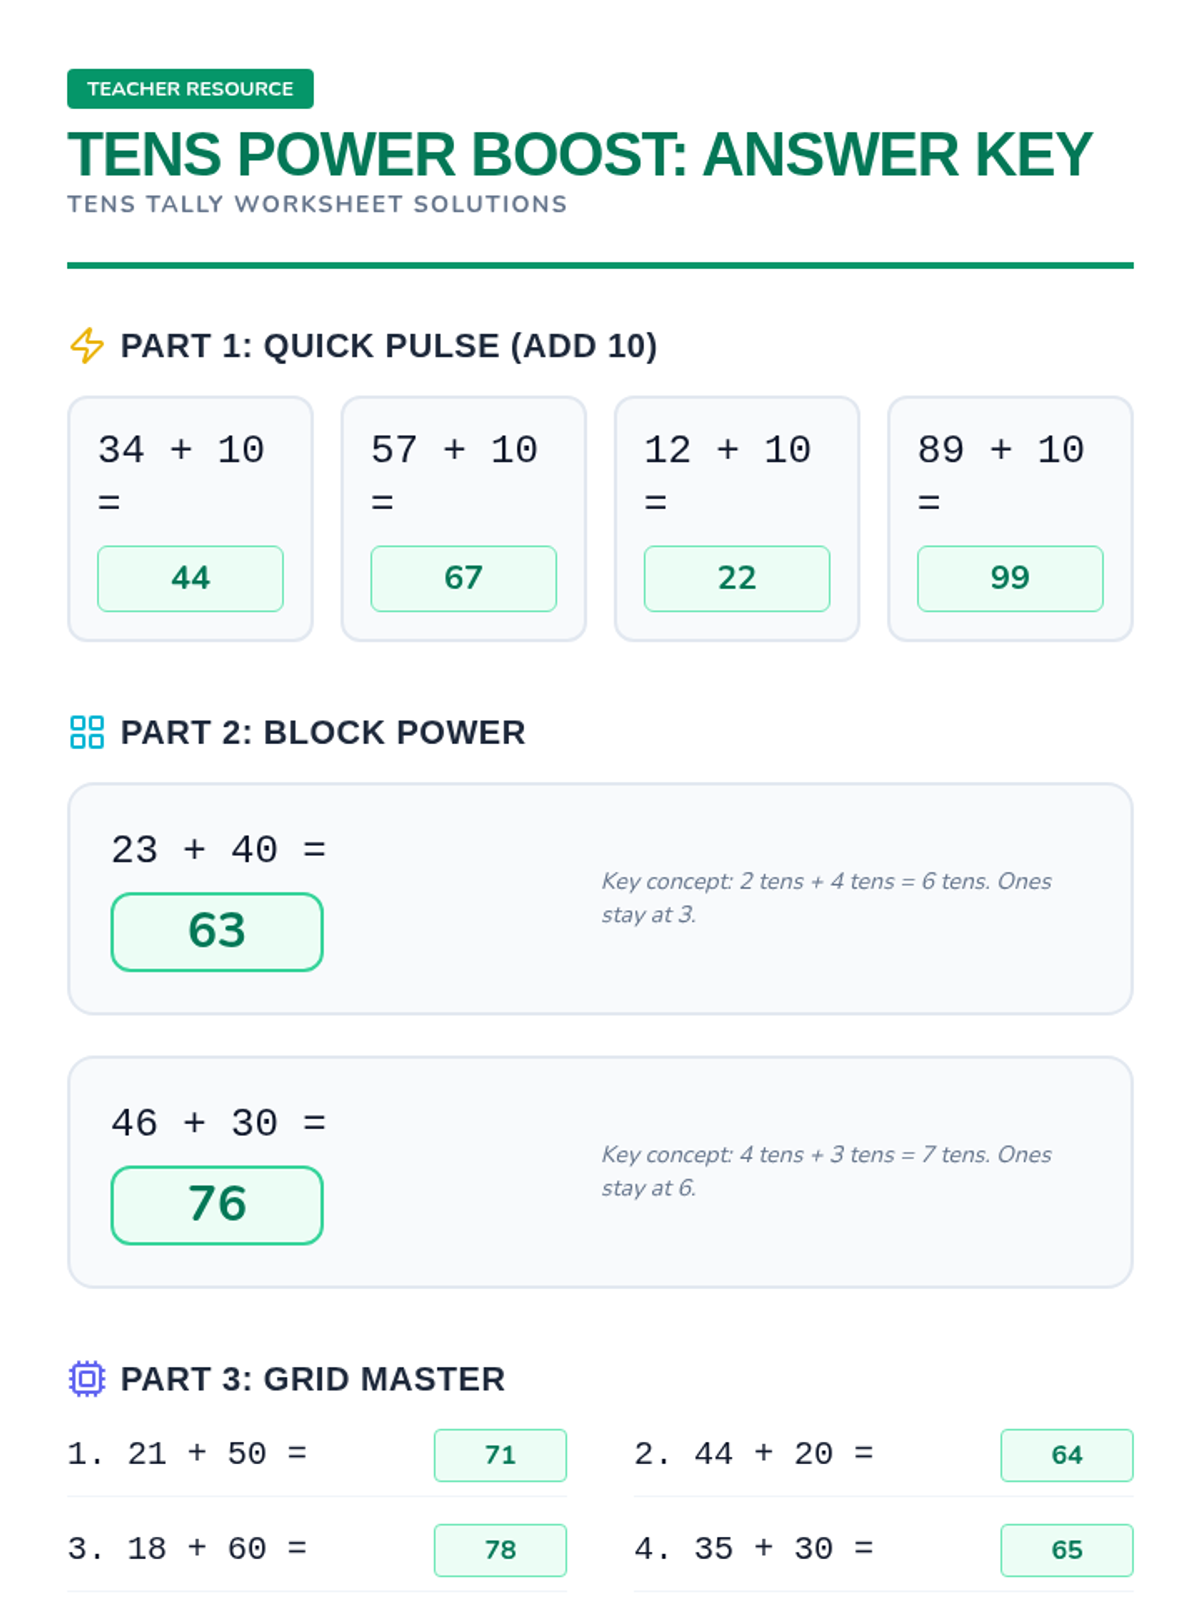The height and width of the screenshot is (1600, 1200).
Task: Click the answer box showing 44
Action: click(x=190, y=578)
